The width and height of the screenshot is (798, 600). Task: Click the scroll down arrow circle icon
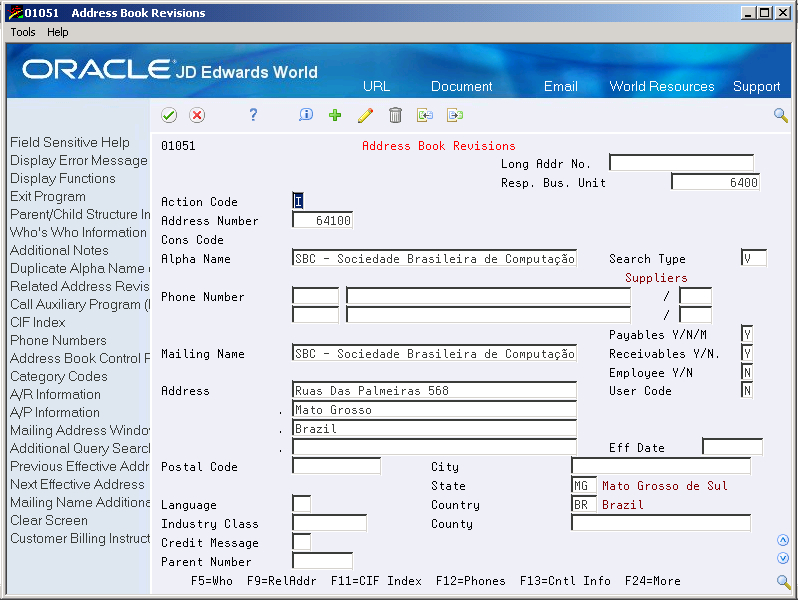783,558
